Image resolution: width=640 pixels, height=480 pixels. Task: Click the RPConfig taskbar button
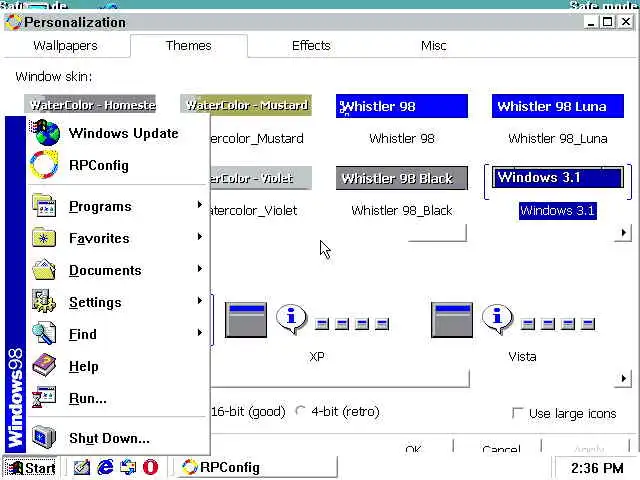[x=256, y=467]
